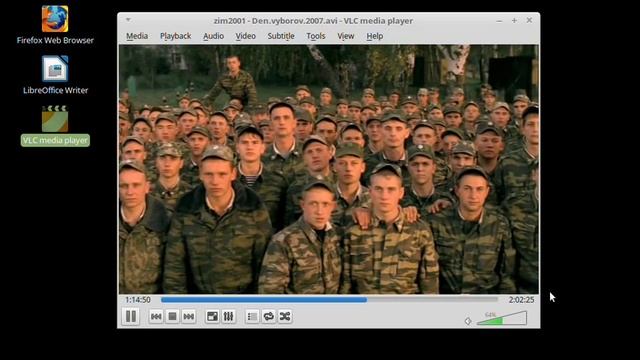Open the Playback menu
Screen dimensions: 640x360
(176, 36)
